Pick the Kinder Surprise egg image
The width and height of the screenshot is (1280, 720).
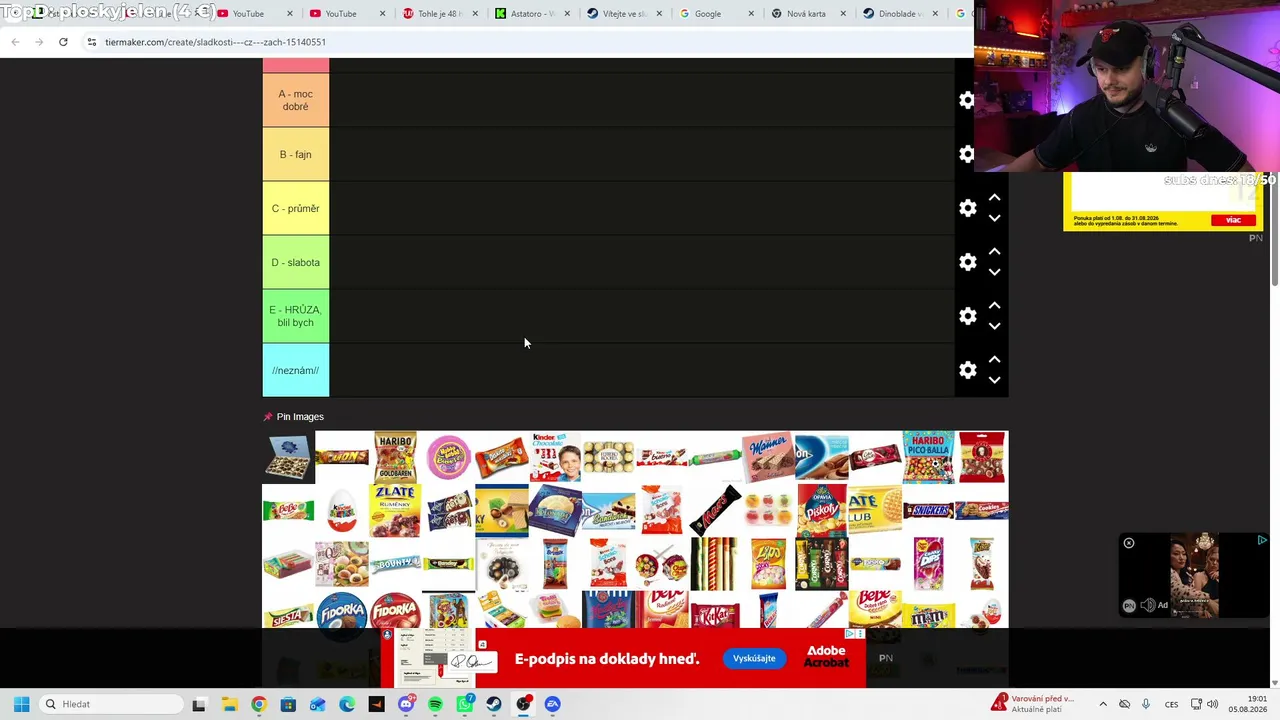[x=342, y=511]
